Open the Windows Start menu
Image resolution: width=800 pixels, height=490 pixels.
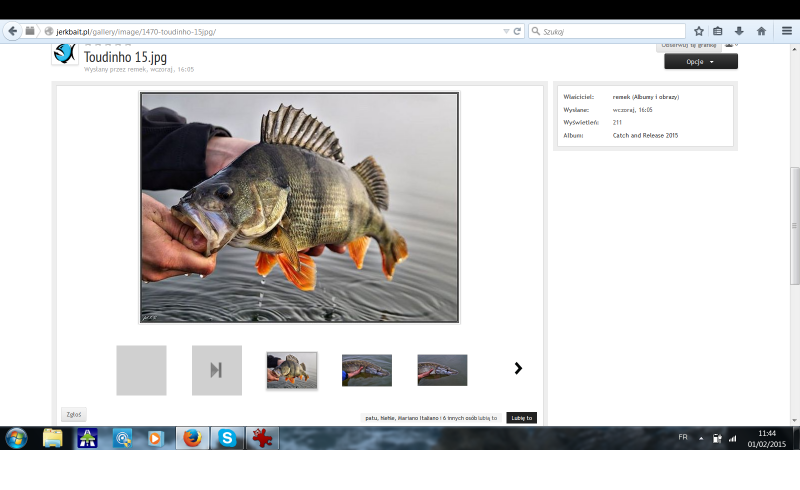(17, 438)
